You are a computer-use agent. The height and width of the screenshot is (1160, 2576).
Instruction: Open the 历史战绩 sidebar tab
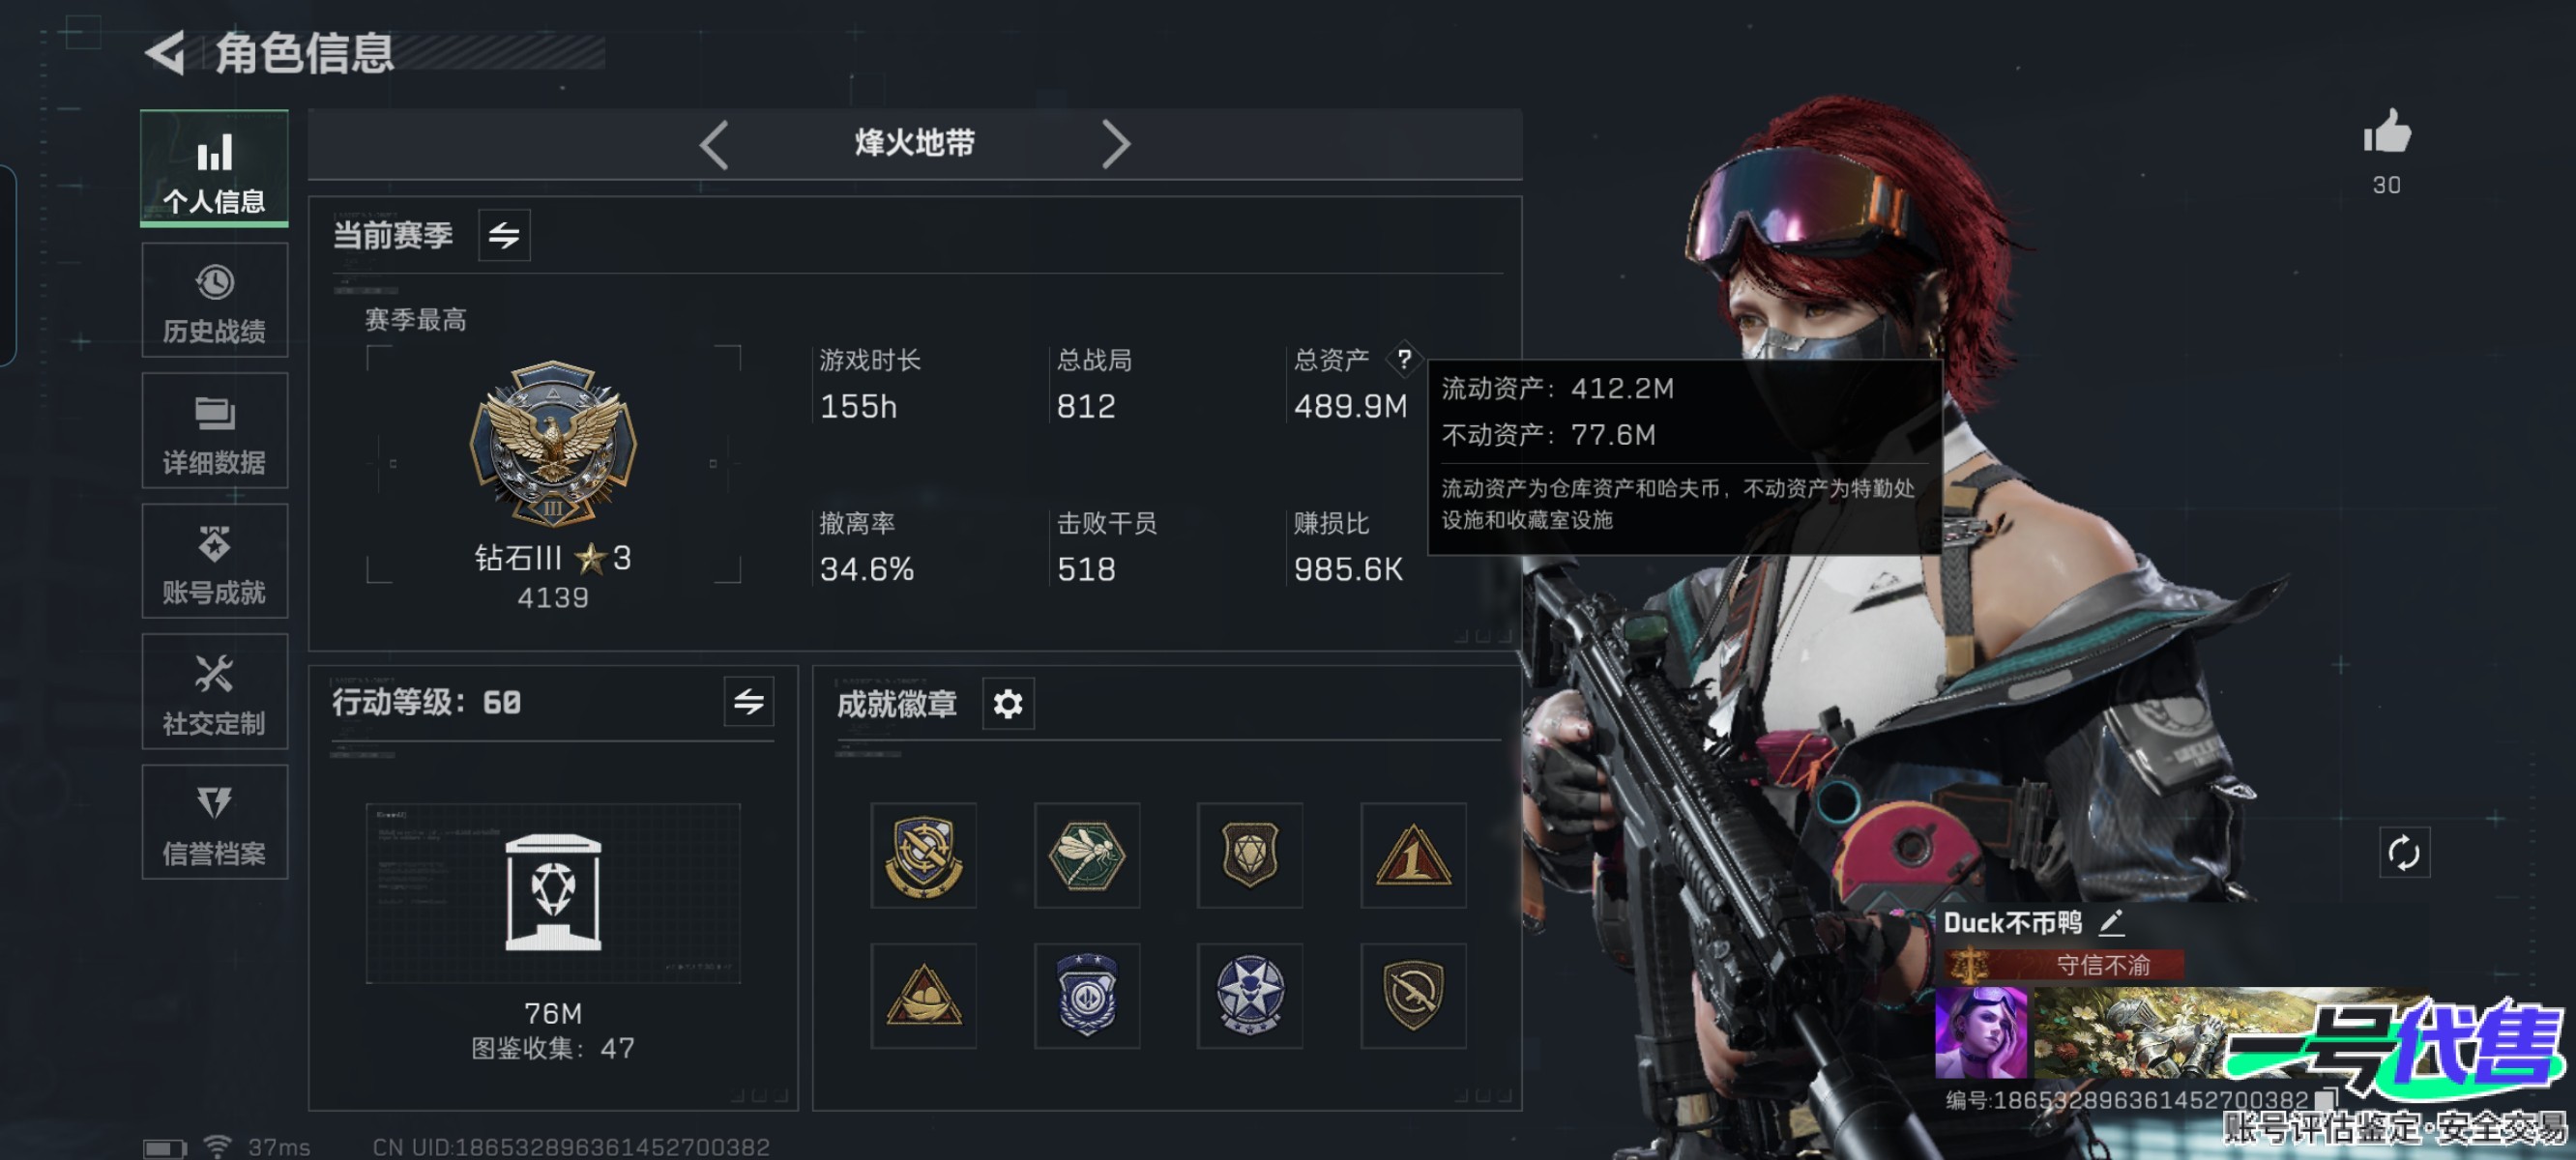coord(215,301)
